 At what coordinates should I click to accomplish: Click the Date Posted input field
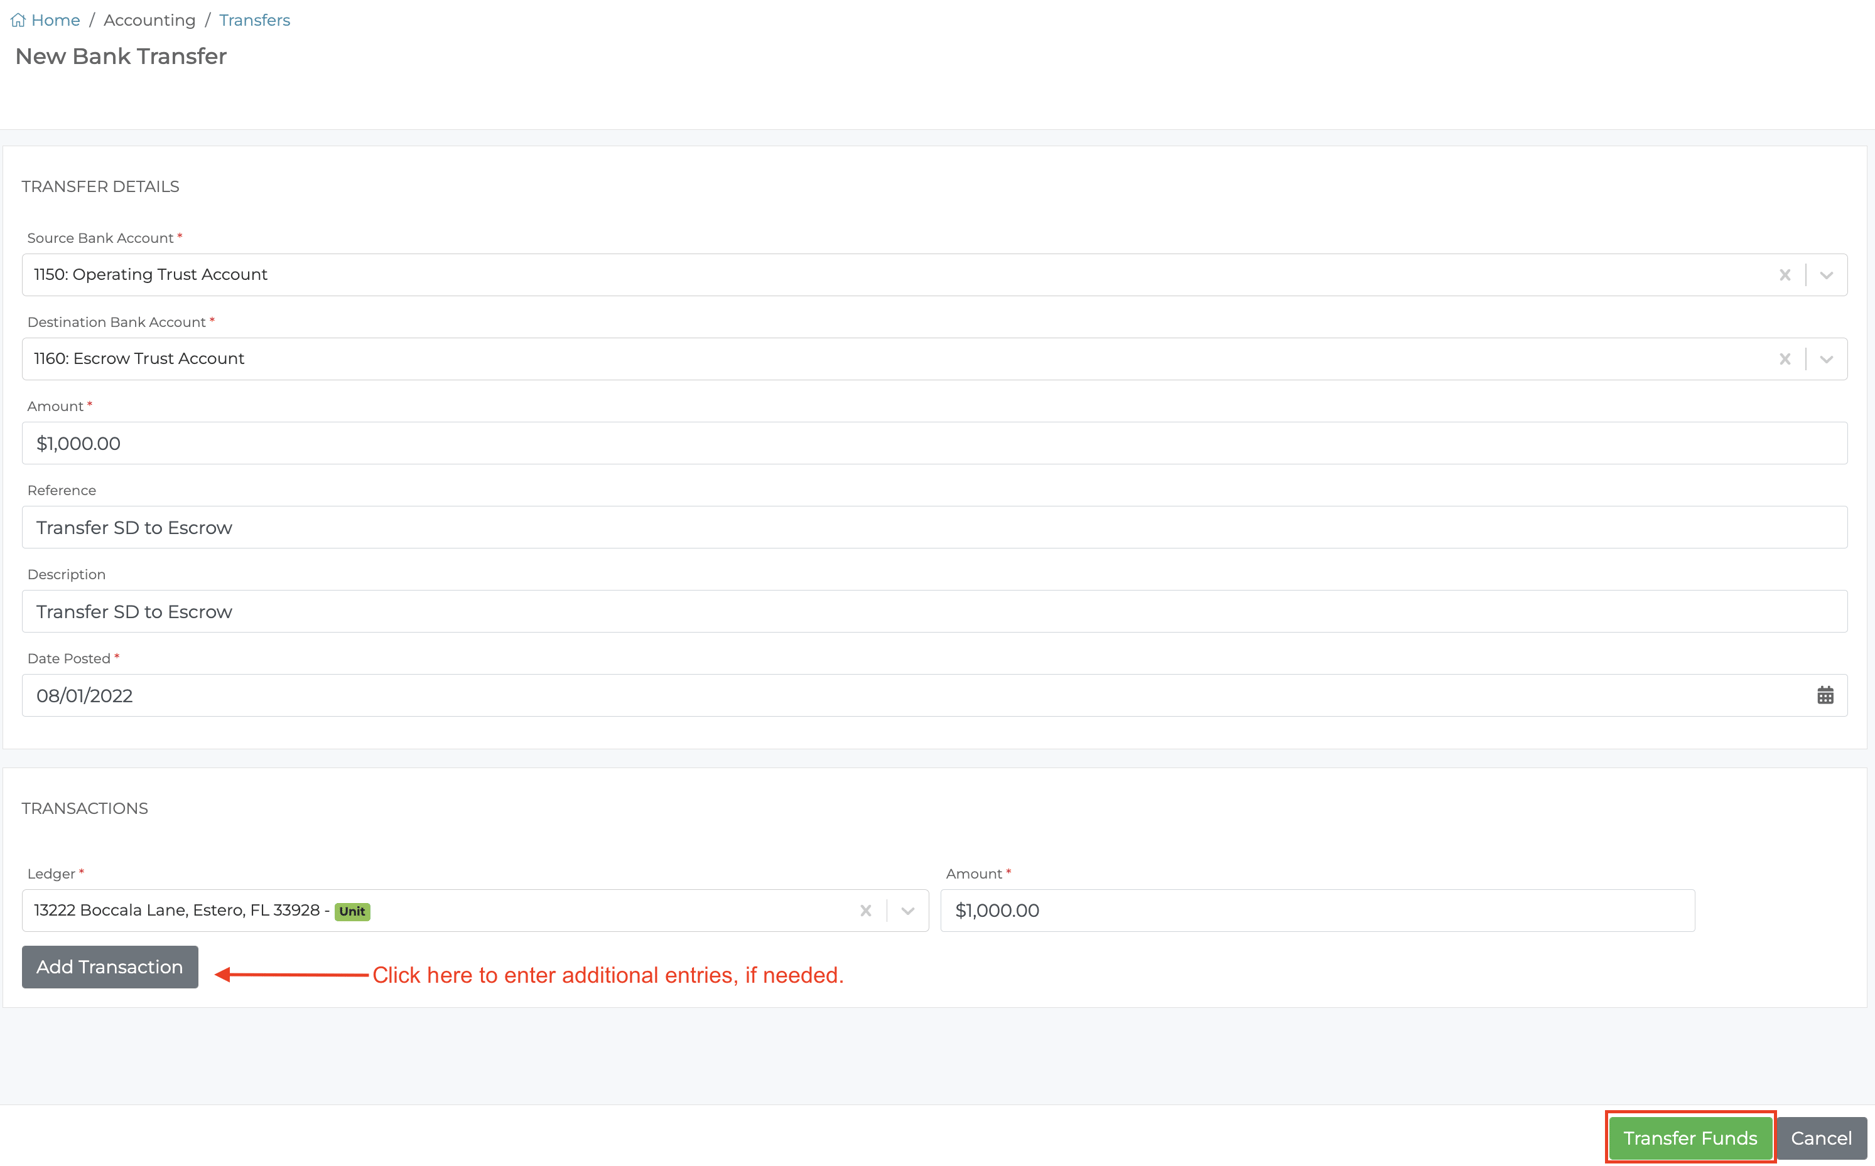[900, 695]
